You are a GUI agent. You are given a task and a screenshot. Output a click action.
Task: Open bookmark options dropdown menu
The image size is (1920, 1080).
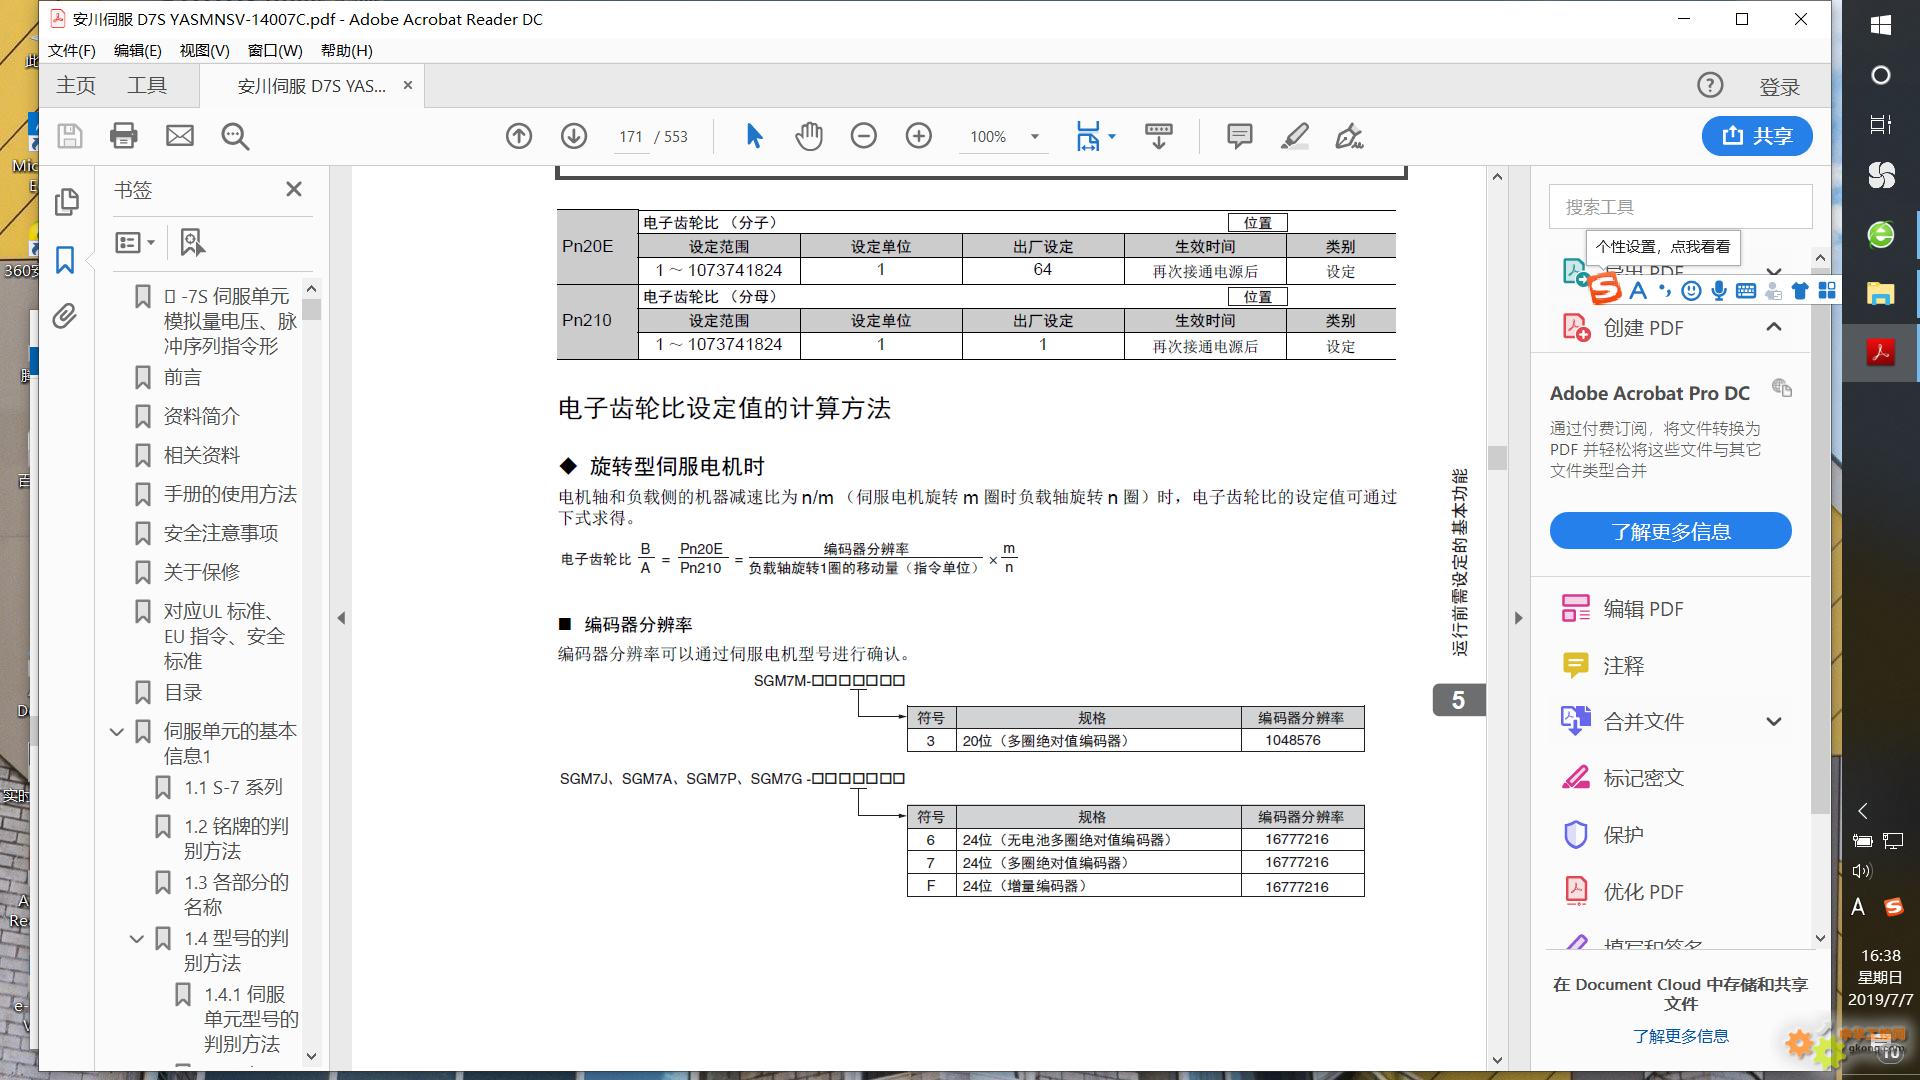click(135, 242)
